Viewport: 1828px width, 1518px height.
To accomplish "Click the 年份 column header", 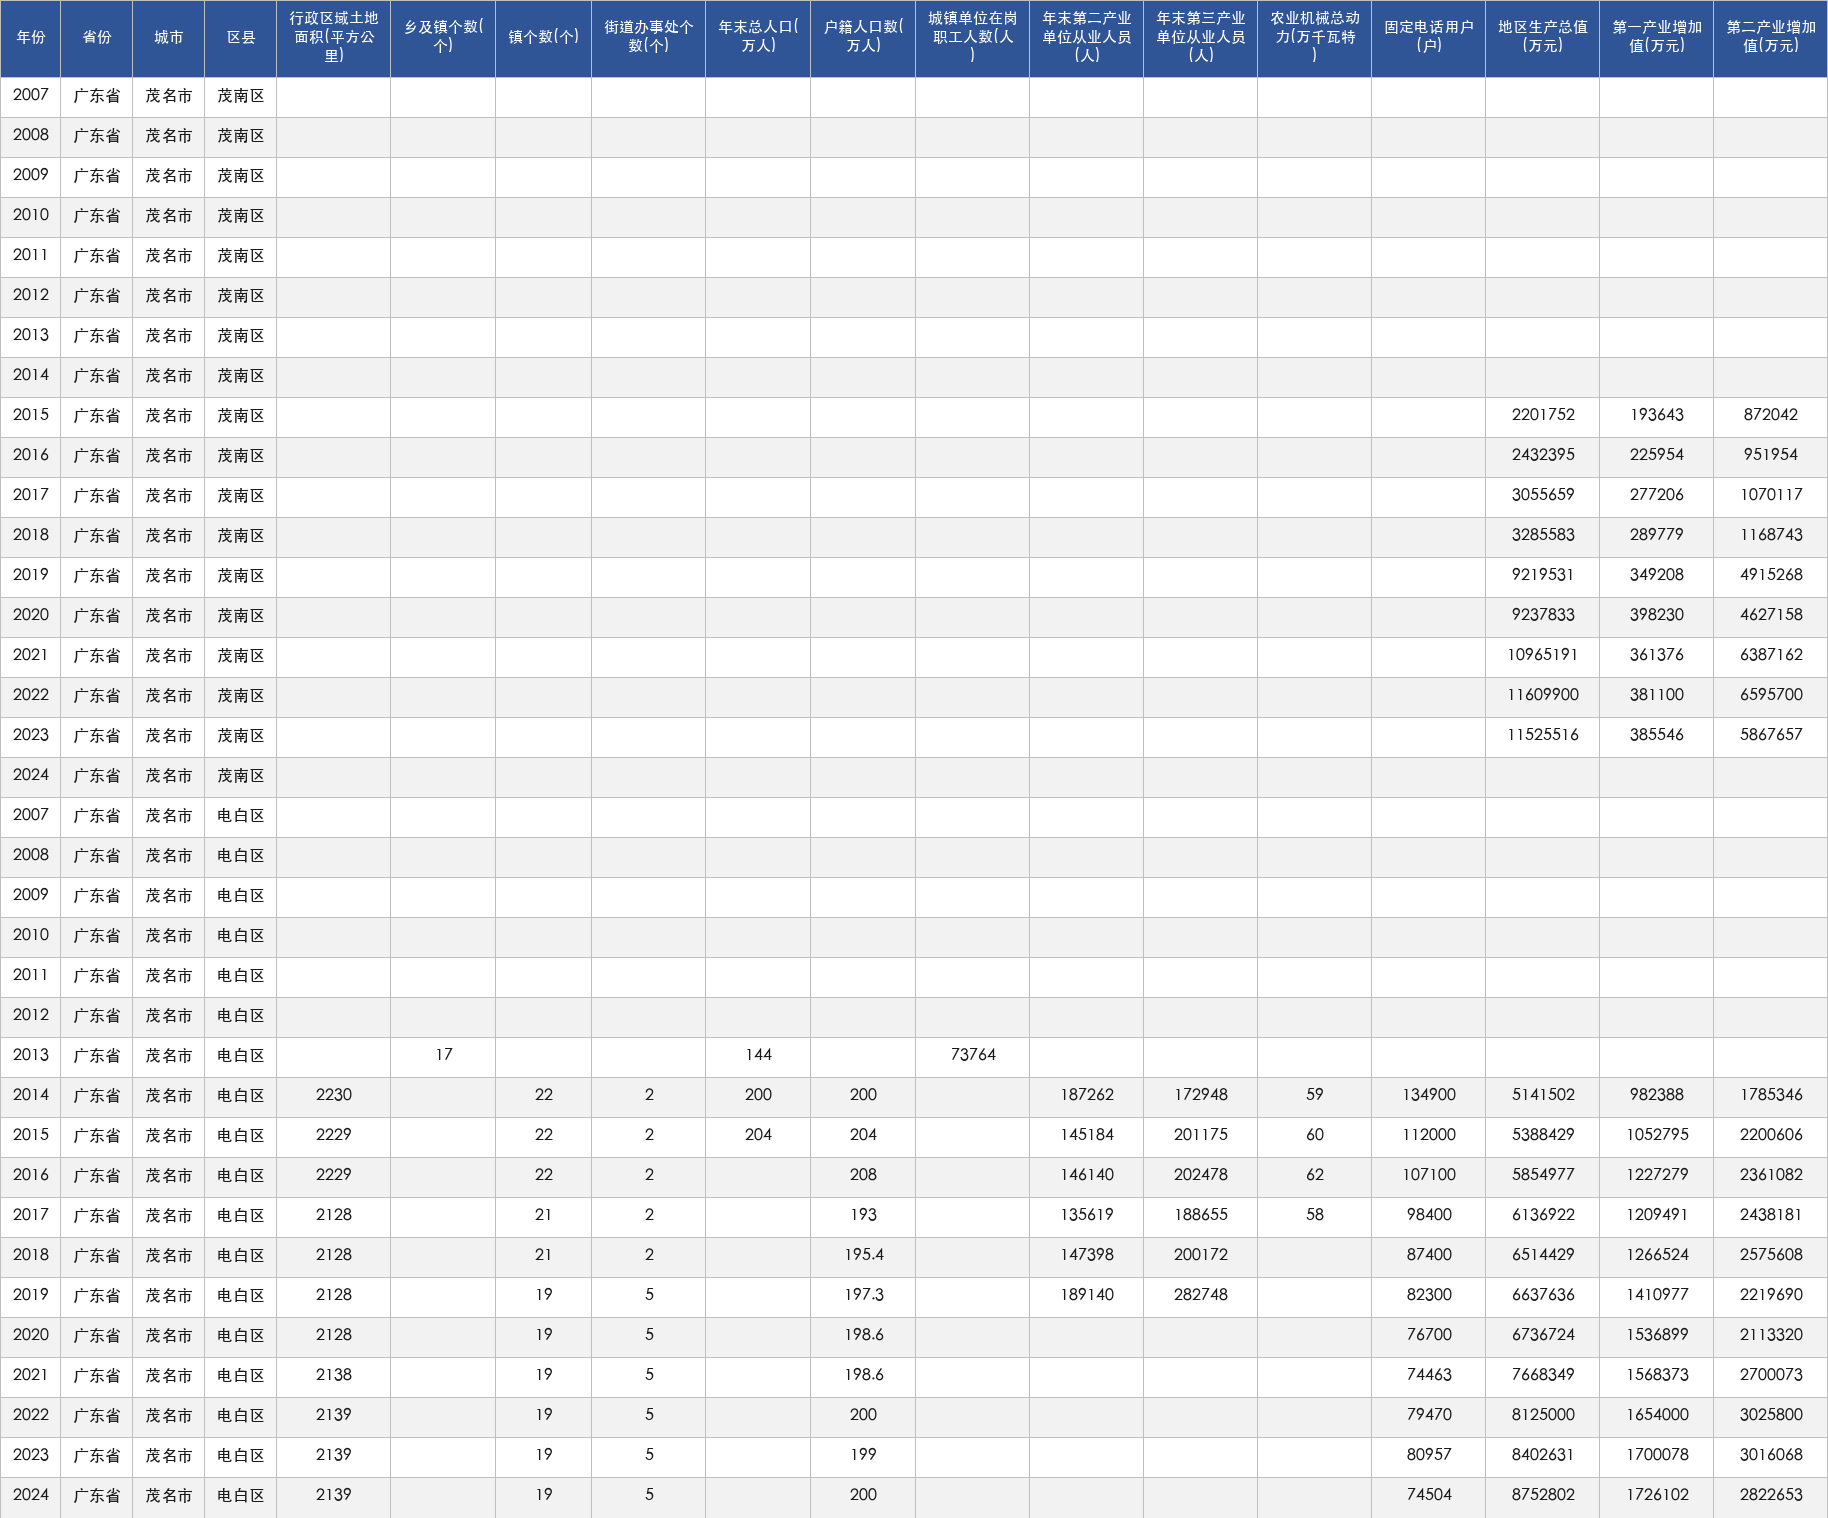I will 31,38.
